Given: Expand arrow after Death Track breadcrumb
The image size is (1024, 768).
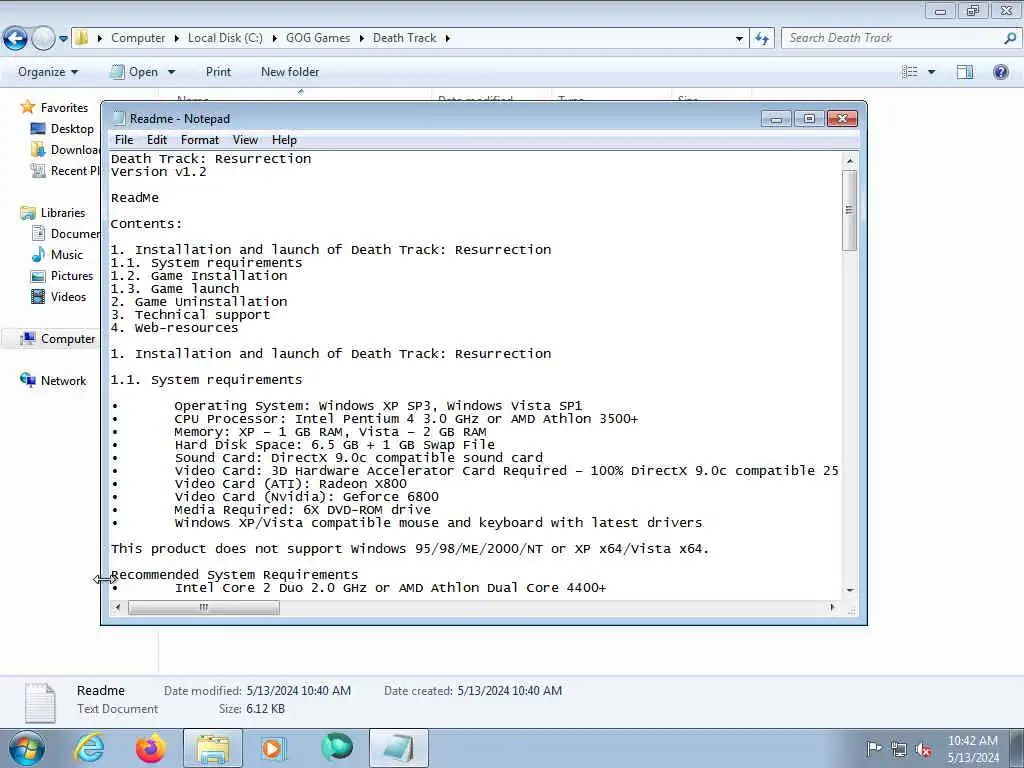Looking at the screenshot, I should click(448, 39).
